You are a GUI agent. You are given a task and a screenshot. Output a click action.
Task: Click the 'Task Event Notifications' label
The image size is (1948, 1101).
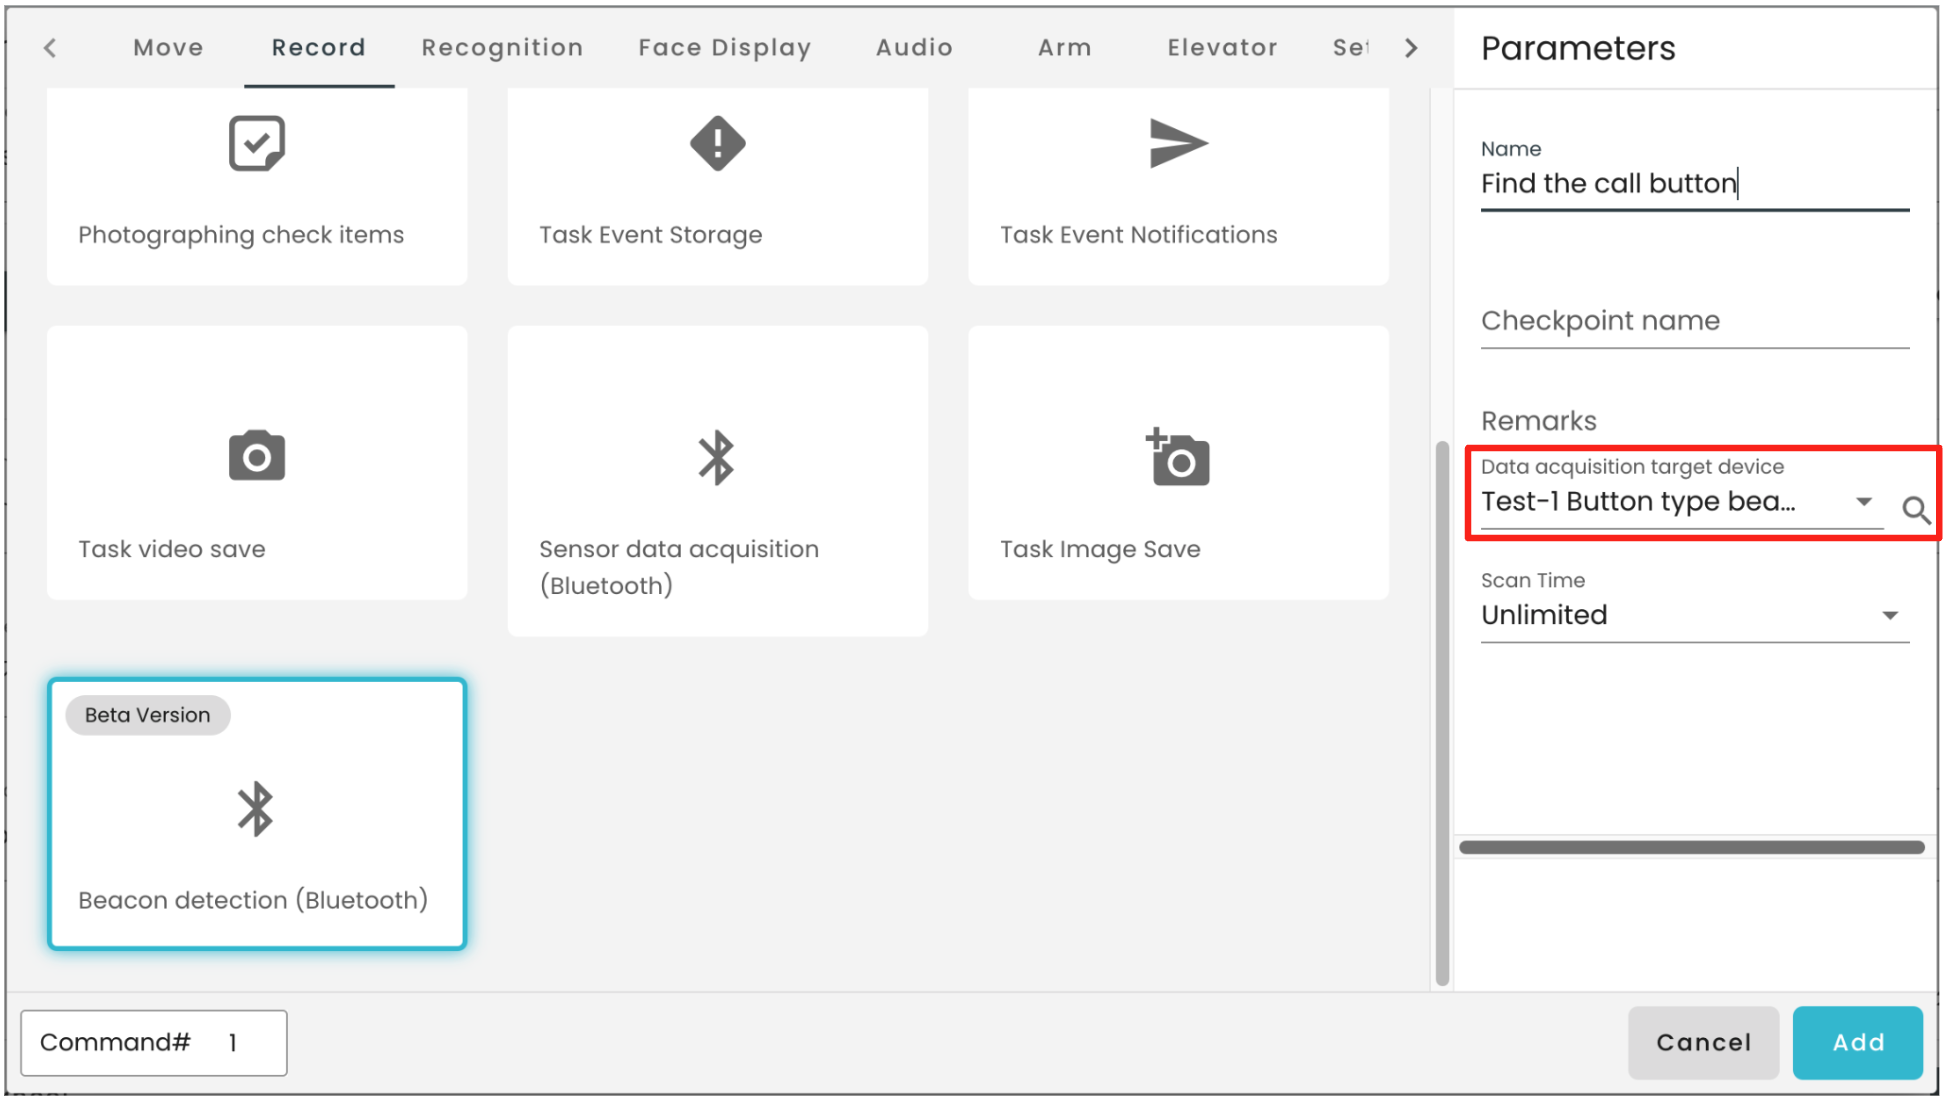click(1139, 235)
